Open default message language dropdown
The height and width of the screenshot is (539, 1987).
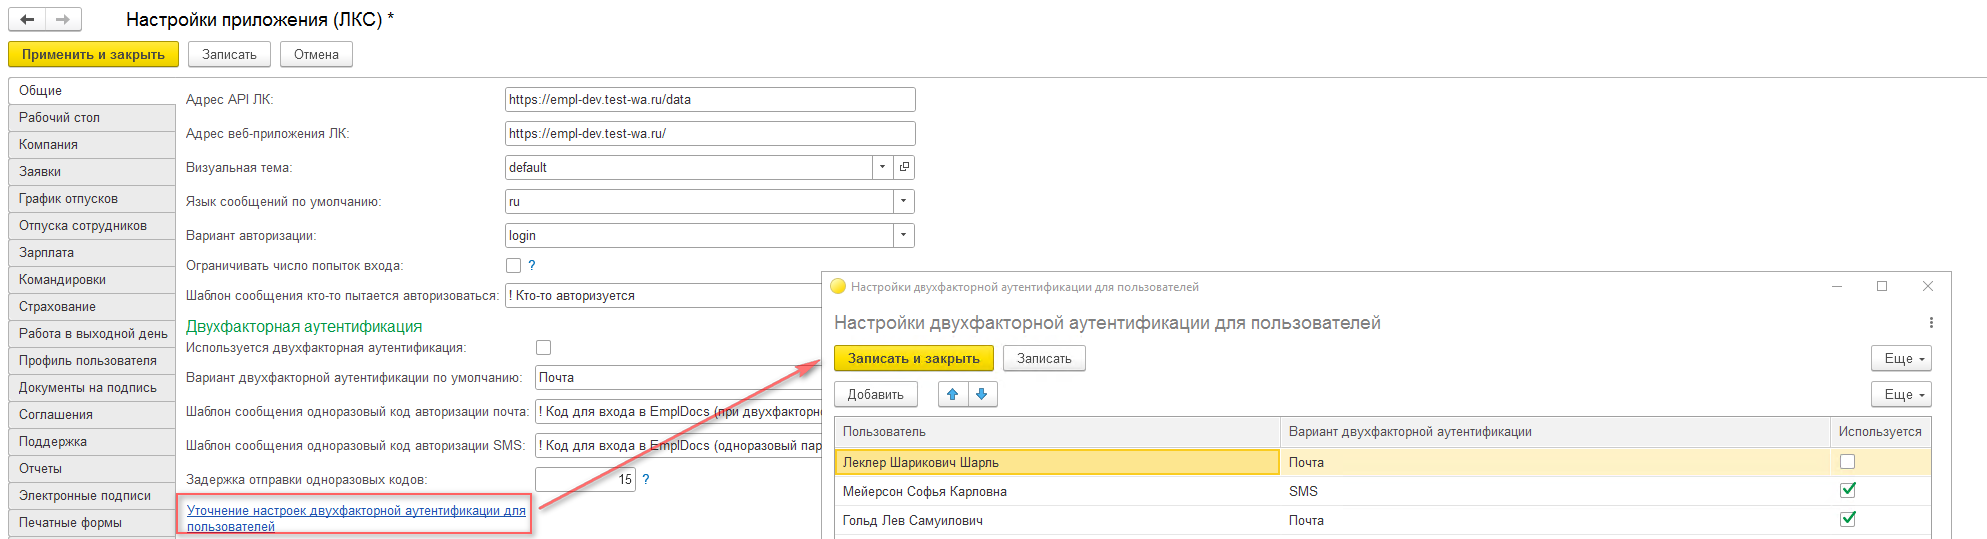tap(903, 201)
